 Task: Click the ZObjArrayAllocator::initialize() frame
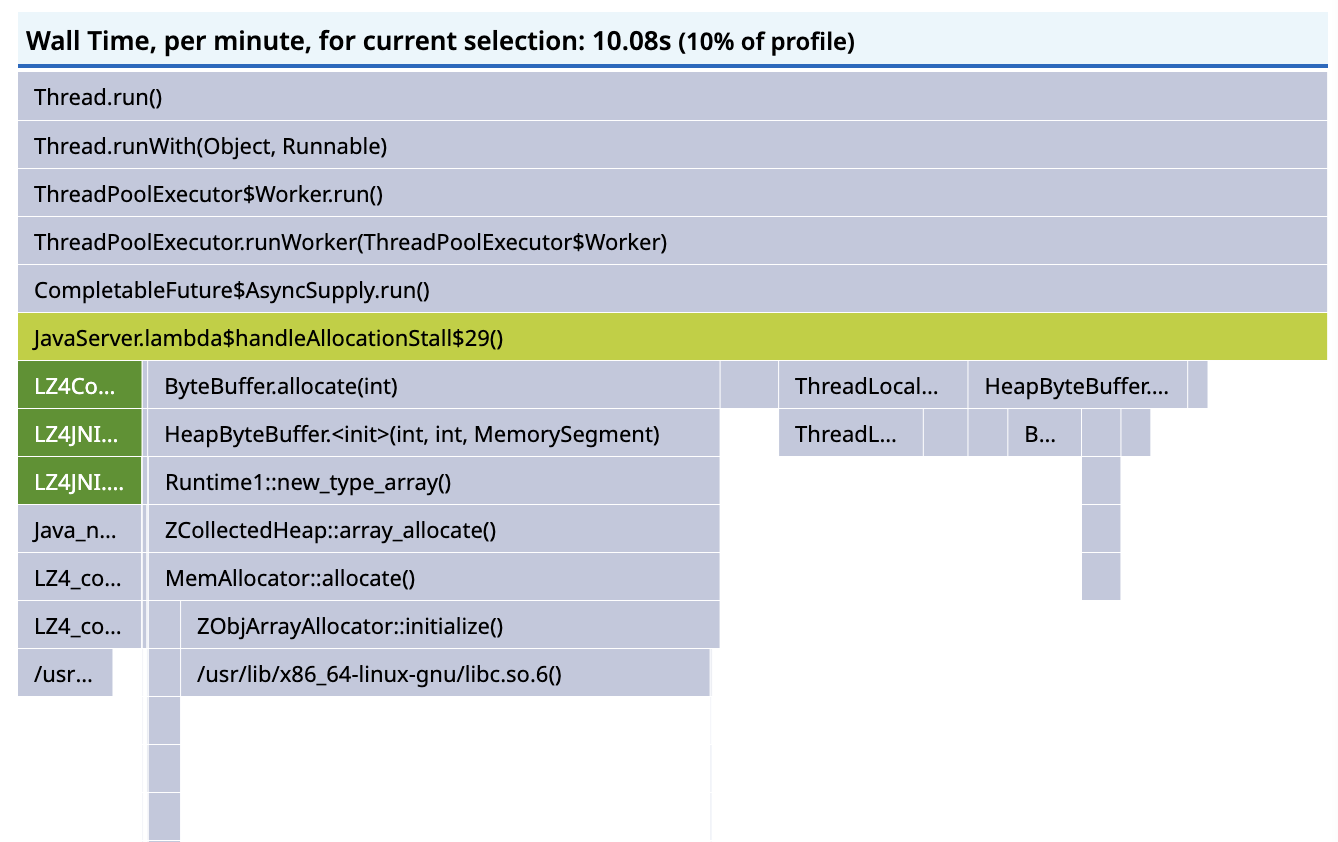pos(450,625)
